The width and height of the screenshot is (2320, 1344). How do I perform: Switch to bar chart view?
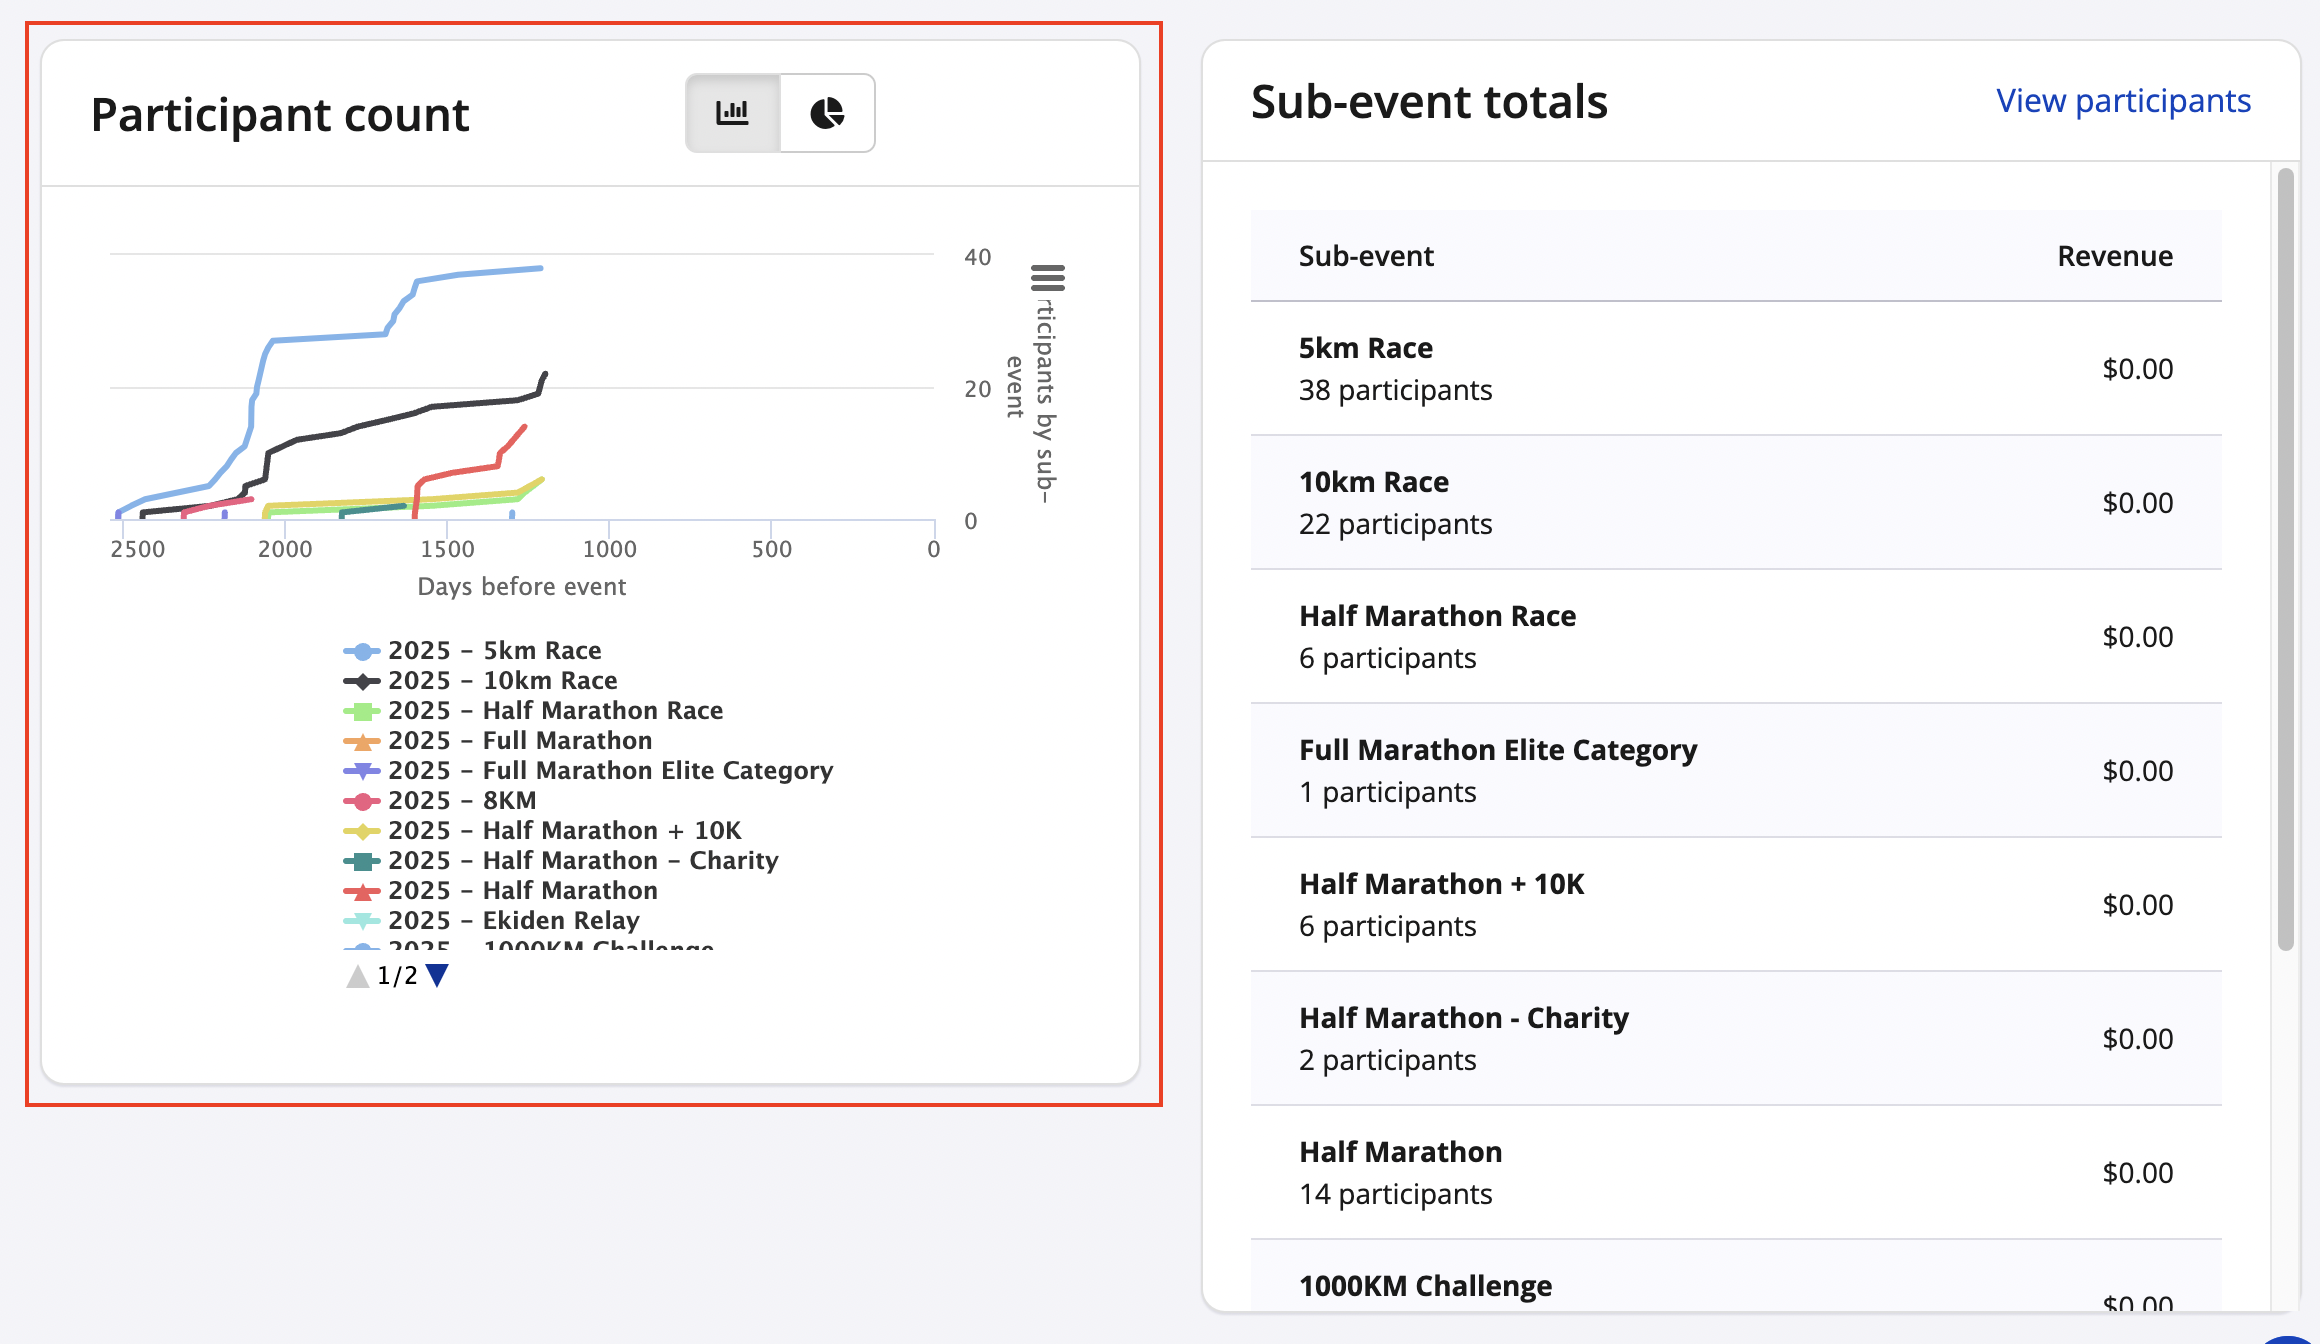point(732,113)
